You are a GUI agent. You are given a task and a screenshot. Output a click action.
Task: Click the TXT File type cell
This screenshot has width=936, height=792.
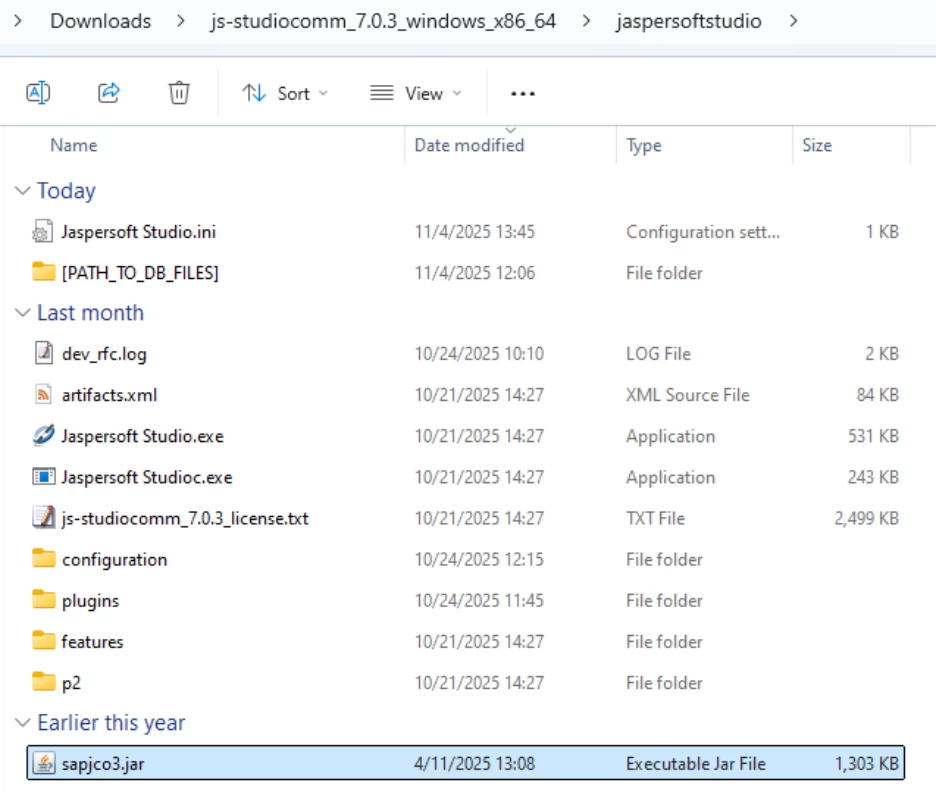point(655,518)
